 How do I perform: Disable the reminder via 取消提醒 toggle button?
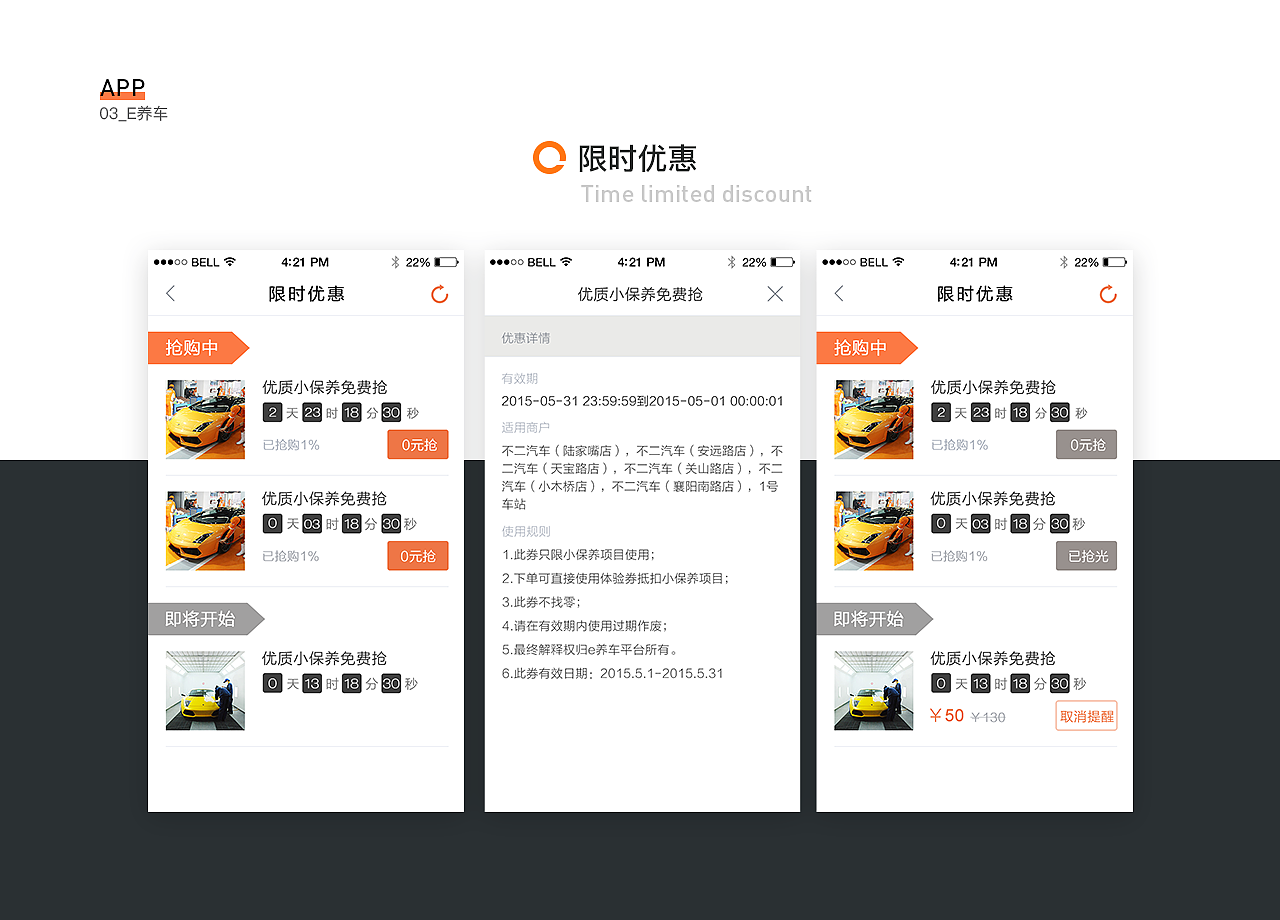(x=1086, y=715)
